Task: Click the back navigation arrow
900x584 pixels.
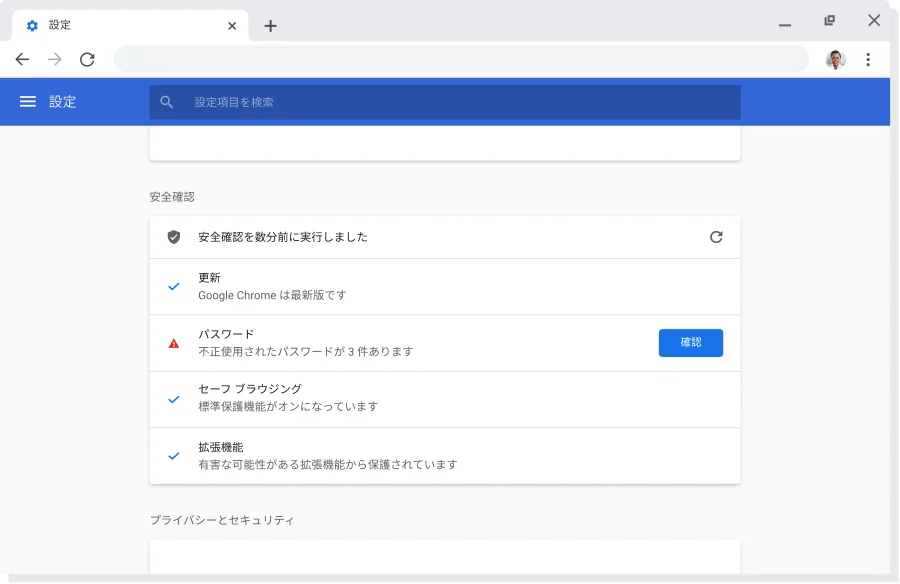Action: pos(22,60)
